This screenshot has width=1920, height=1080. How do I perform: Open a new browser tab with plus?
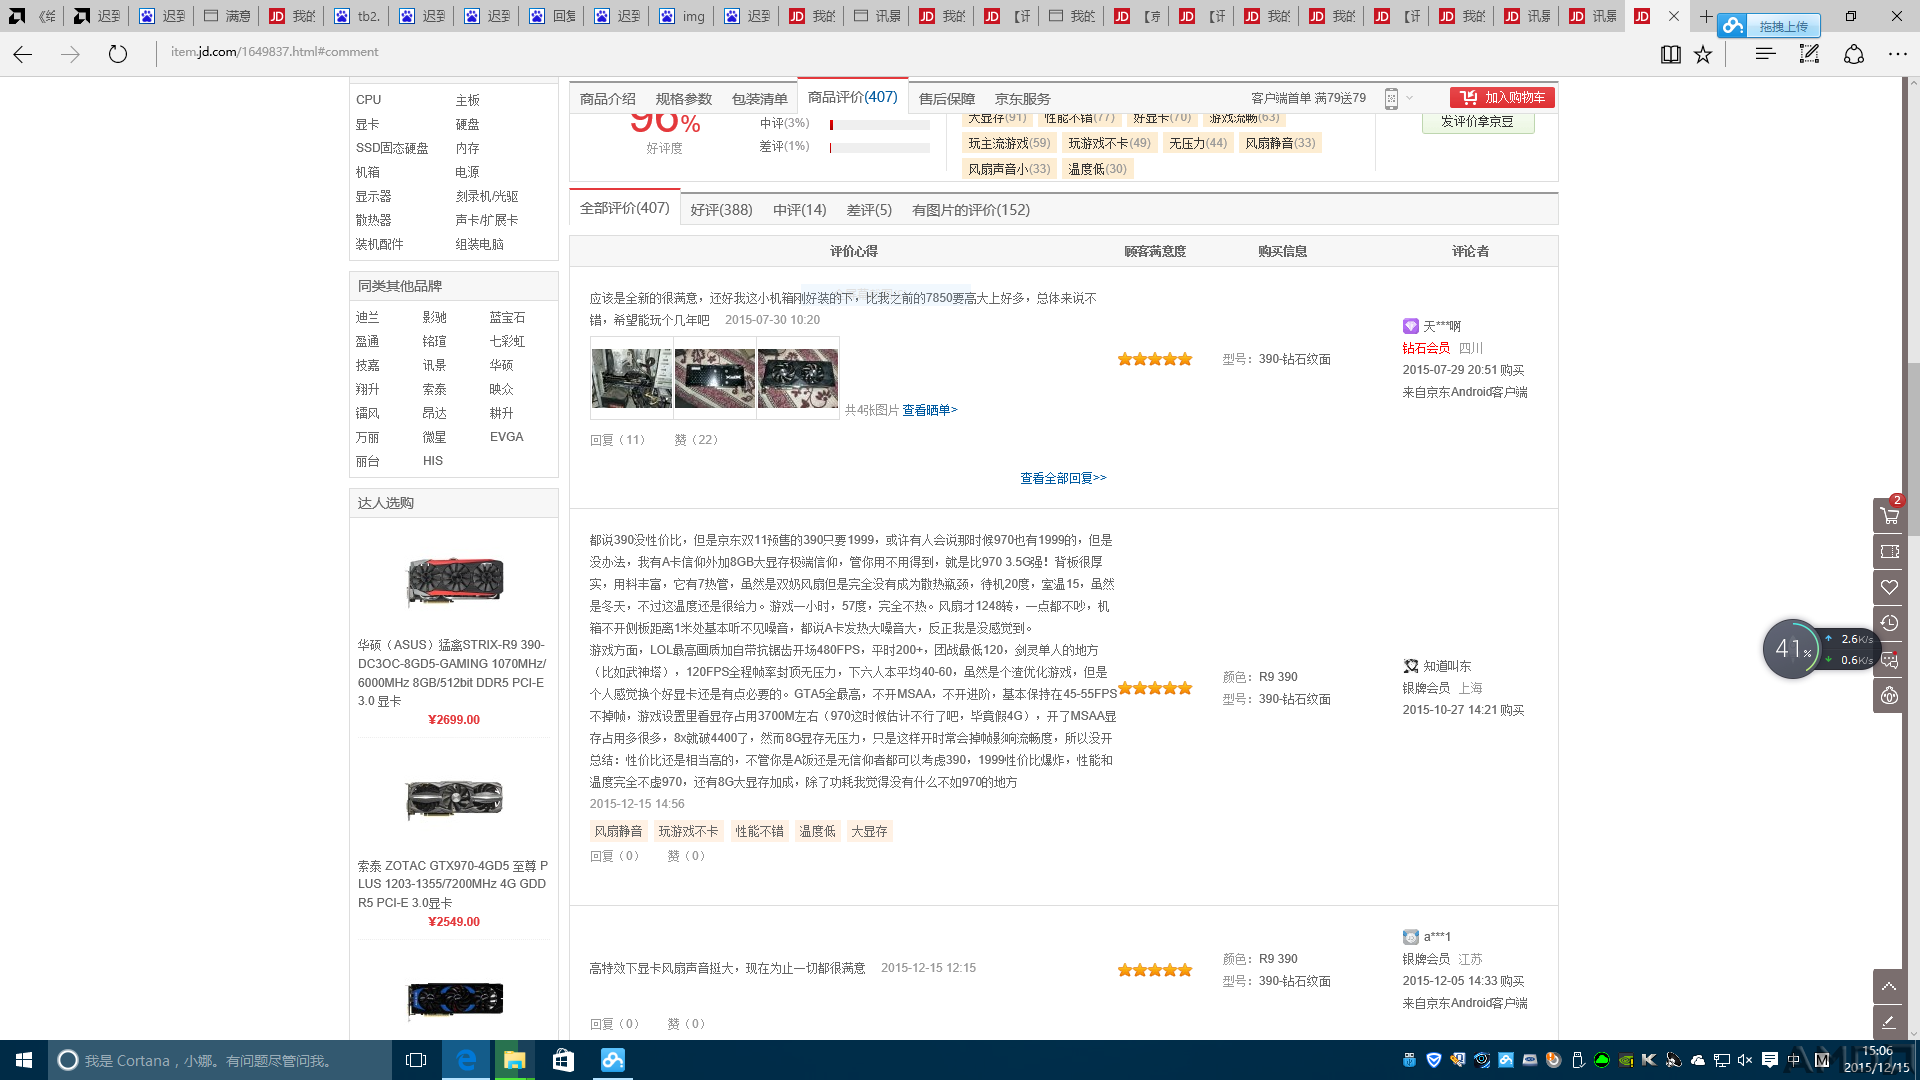(x=1706, y=16)
